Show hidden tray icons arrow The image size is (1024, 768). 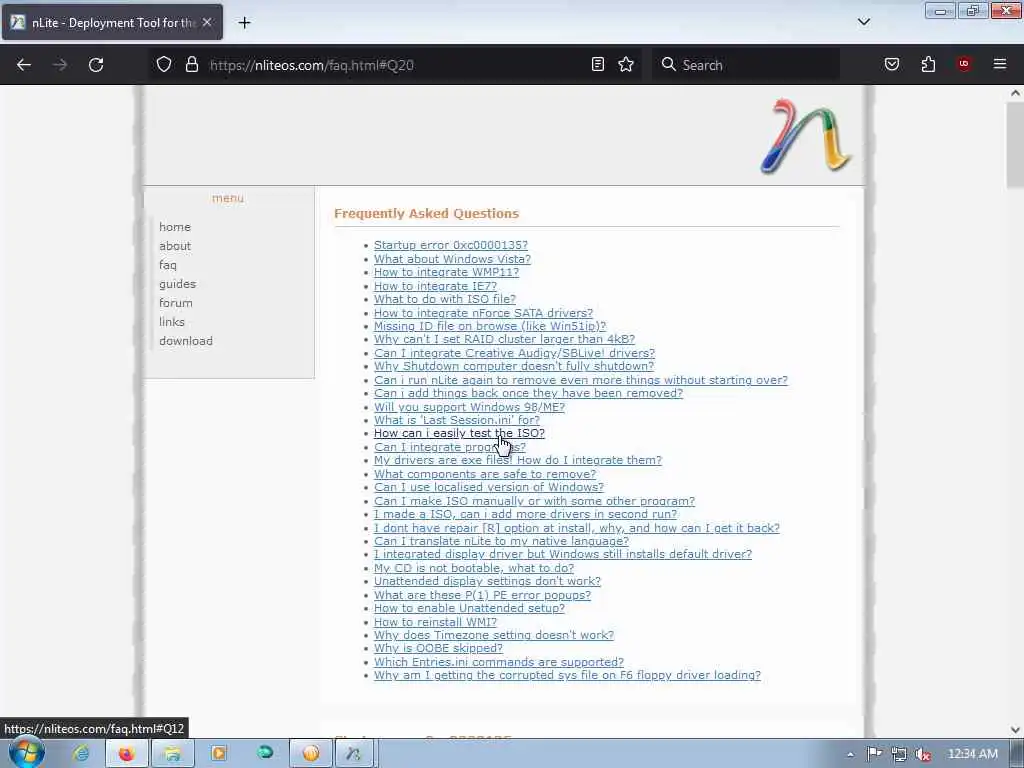coord(850,754)
